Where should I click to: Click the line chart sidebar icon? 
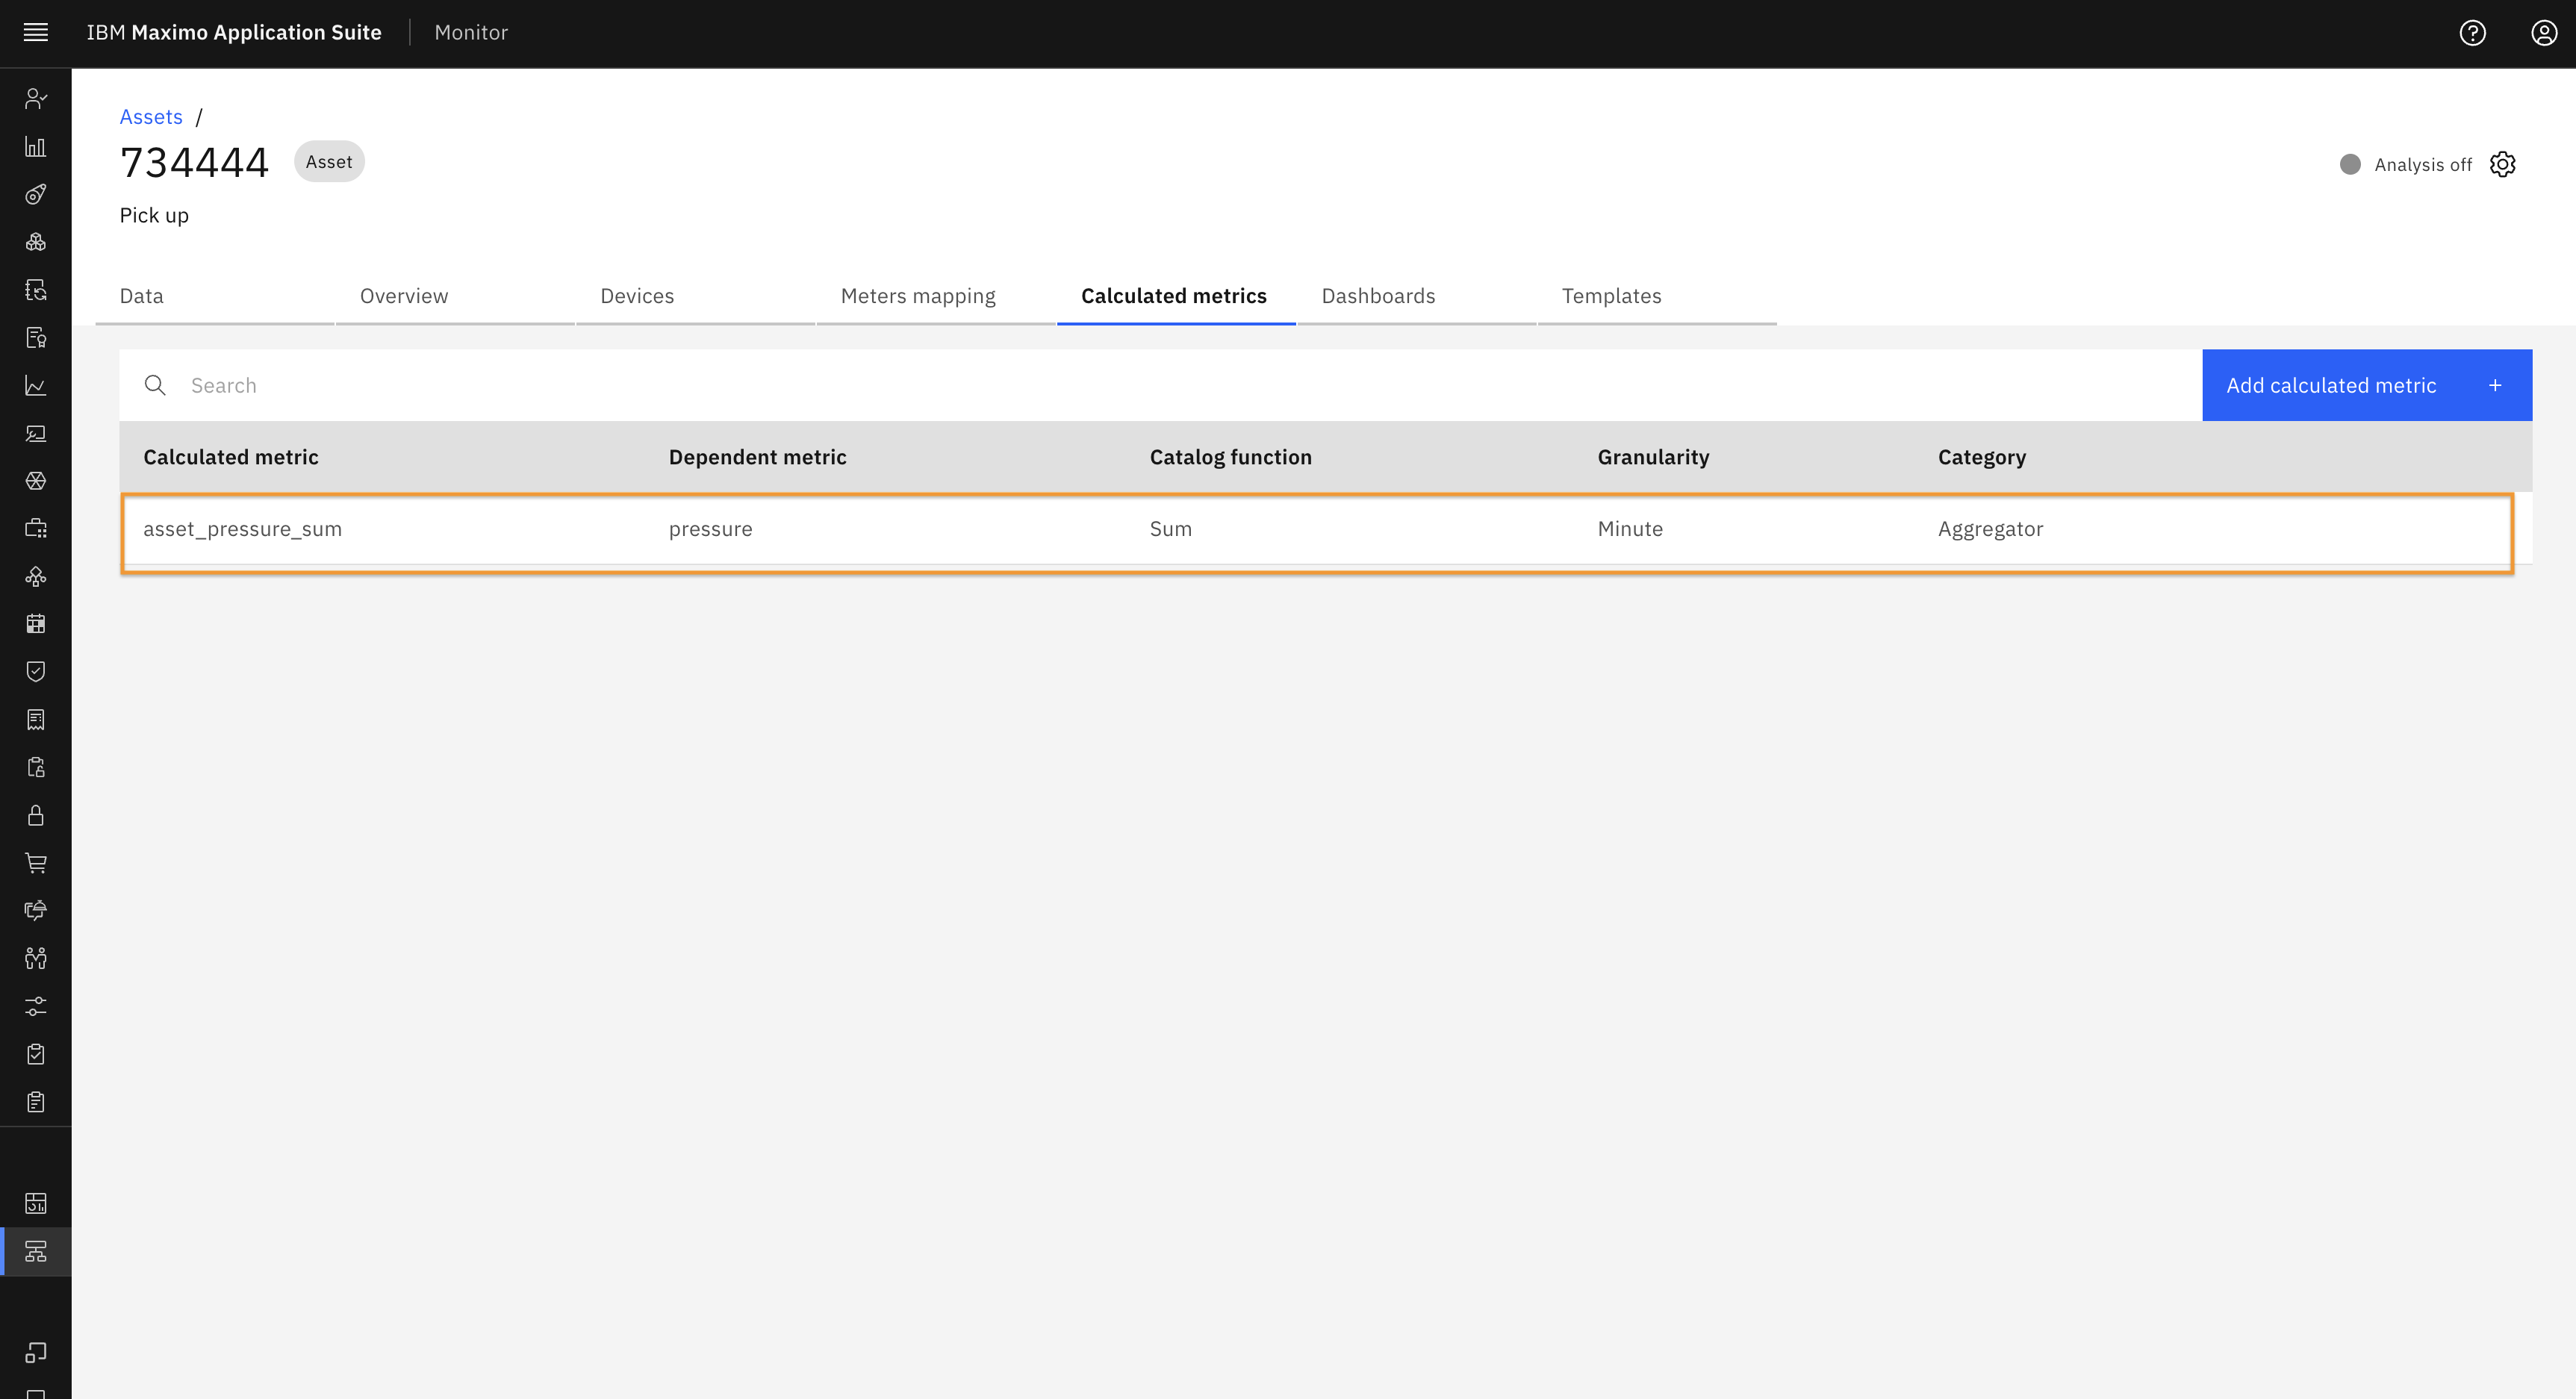tap(36, 386)
